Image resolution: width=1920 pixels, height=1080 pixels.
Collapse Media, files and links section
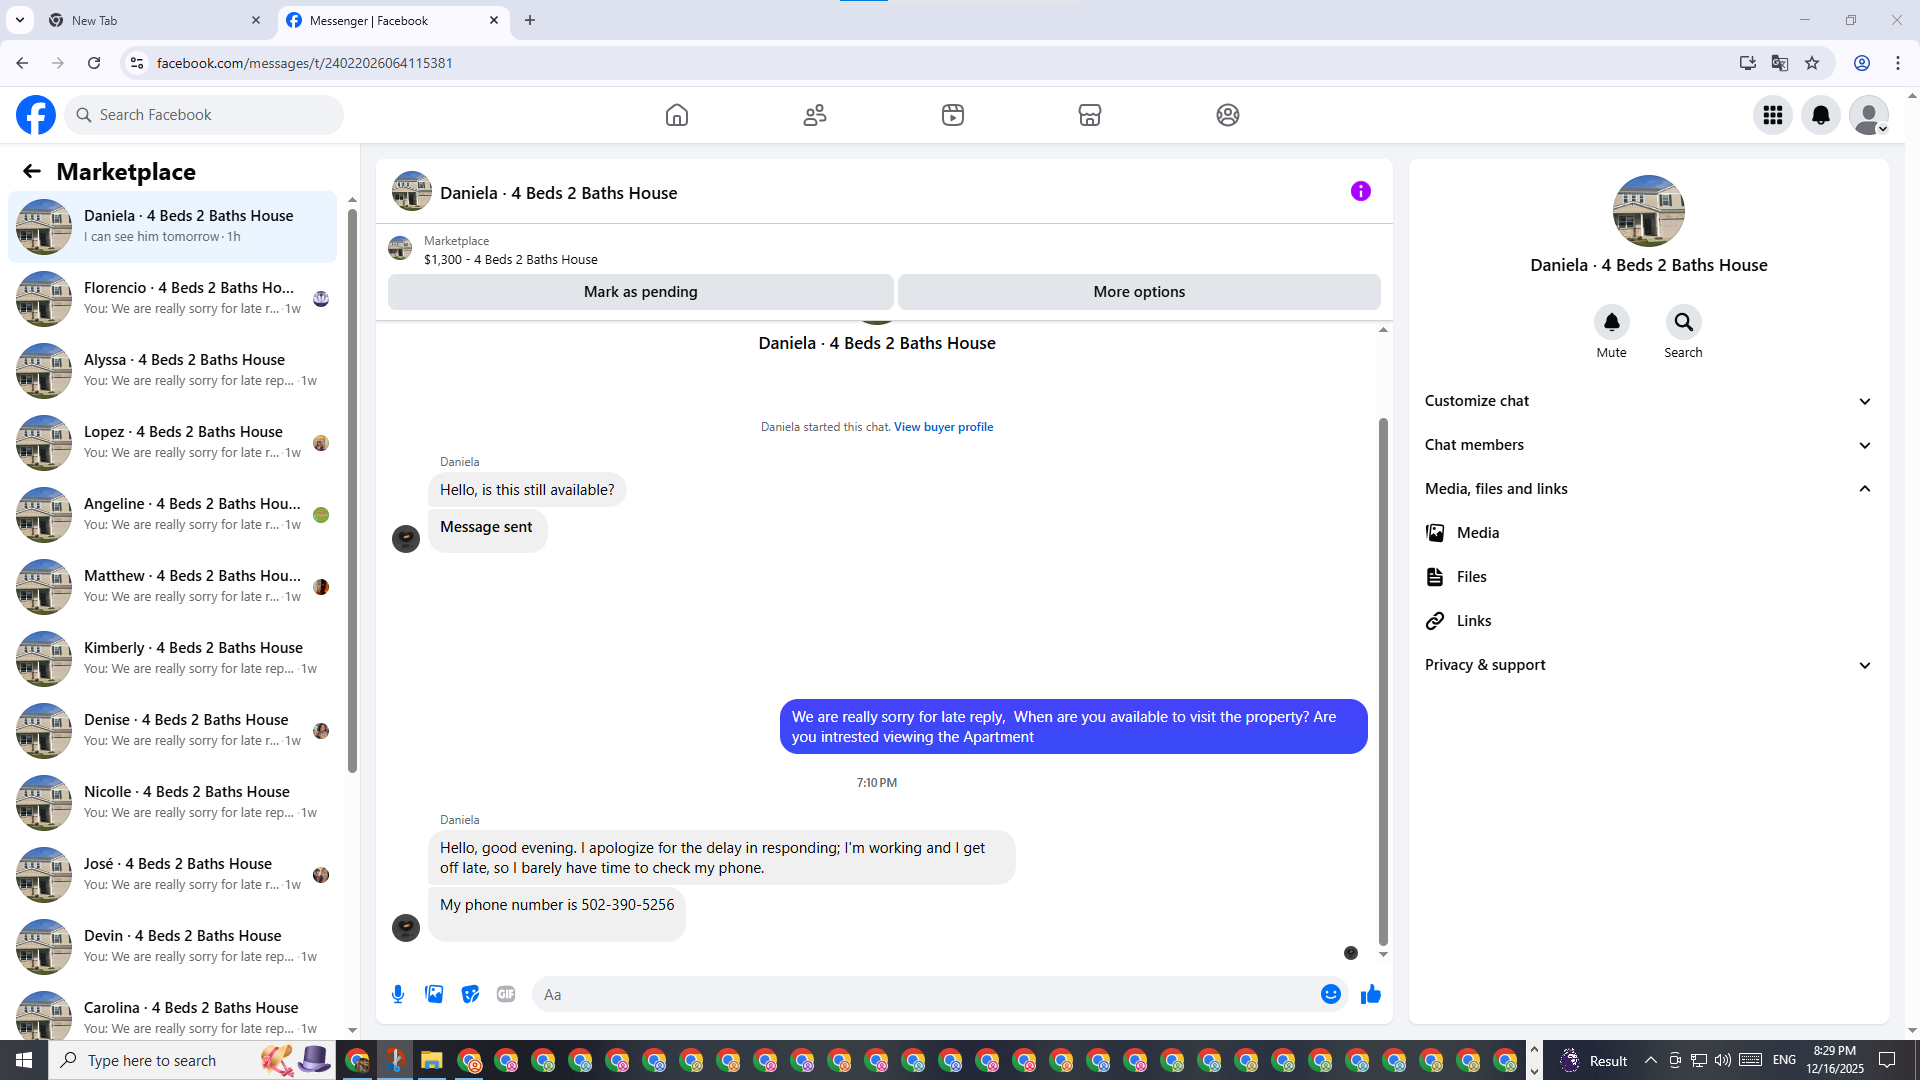[x=1649, y=489]
